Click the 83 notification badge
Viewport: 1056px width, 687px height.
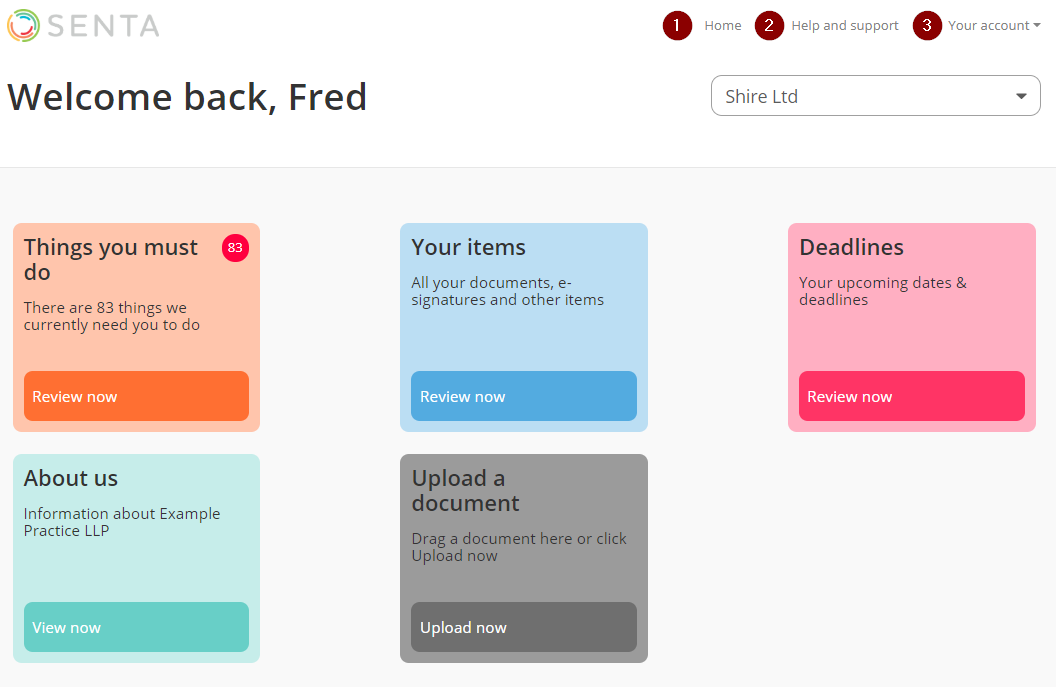tap(235, 248)
